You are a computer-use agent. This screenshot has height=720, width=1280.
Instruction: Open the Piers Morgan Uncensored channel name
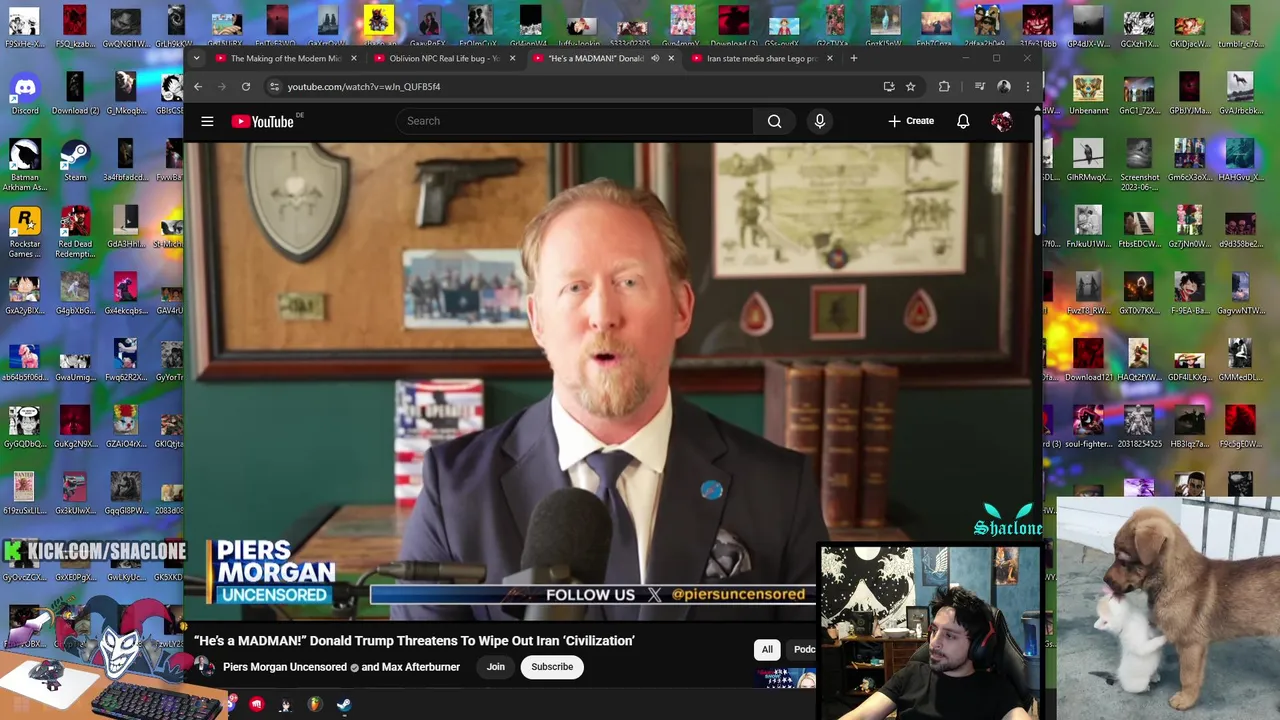[x=285, y=667]
